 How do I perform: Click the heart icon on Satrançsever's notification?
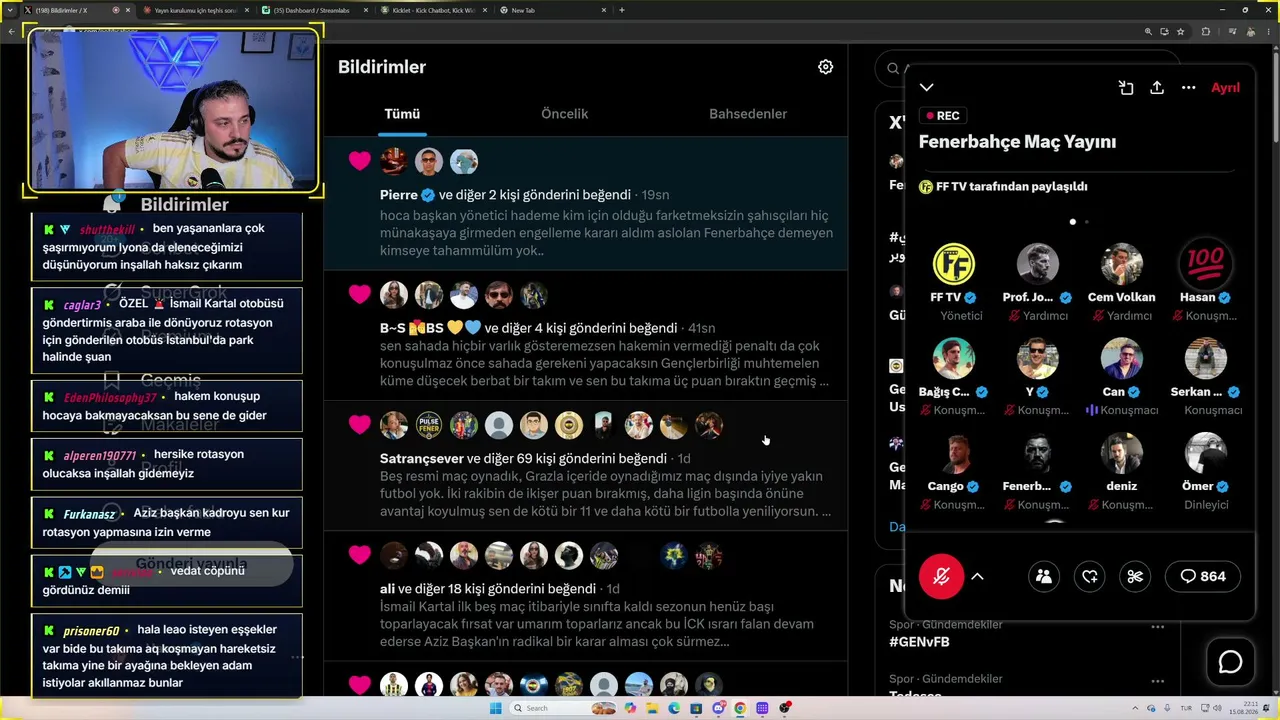tap(360, 425)
